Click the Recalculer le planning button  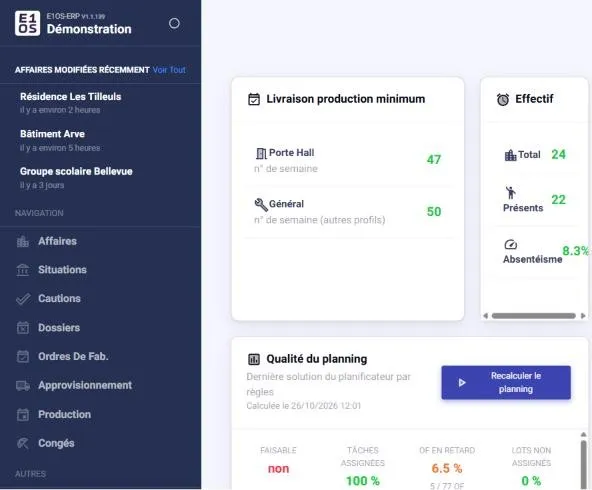[506, 382]
